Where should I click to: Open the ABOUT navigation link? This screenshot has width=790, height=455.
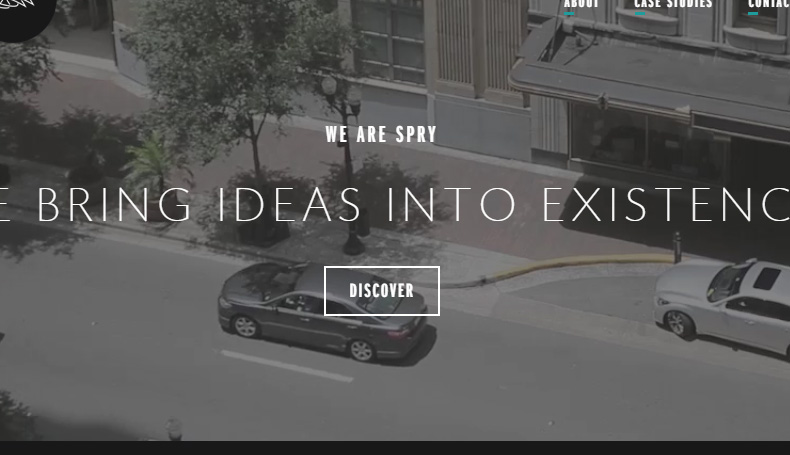coord(581,4)
